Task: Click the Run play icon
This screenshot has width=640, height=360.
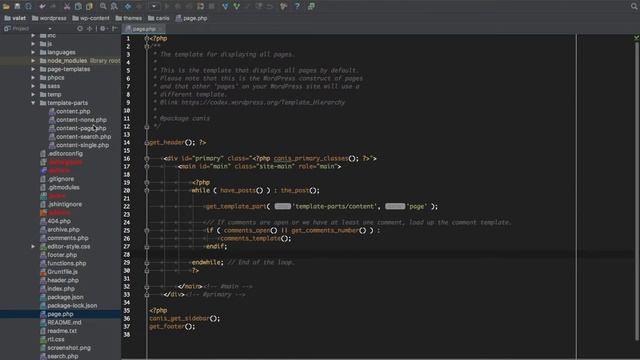Action: (167, 6)
